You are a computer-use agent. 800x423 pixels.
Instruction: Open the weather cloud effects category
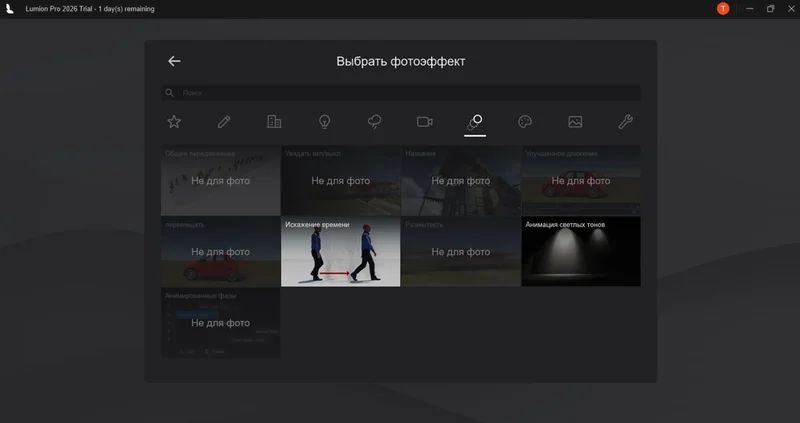[374, 121]
